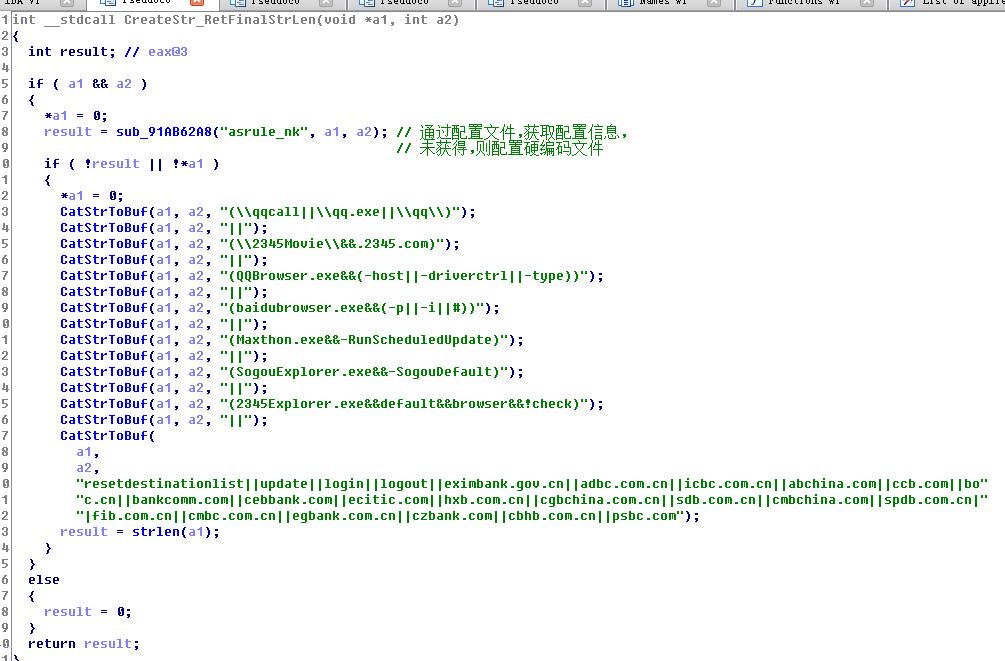Click the 'if ( !result || !*a1 )' condition
This screenshot has width=1005, height=661.
point(132,164)
